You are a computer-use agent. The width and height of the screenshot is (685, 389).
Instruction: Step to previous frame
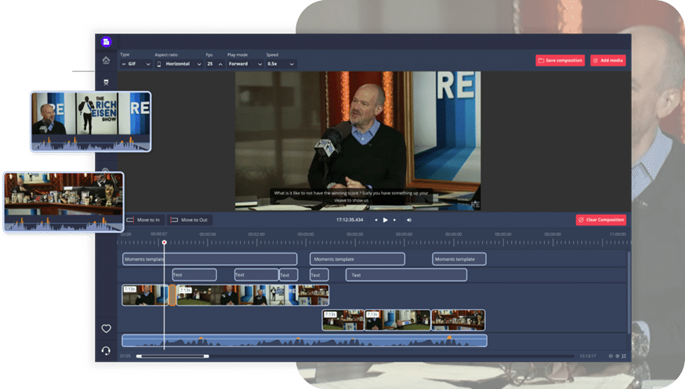coord(376,220)
